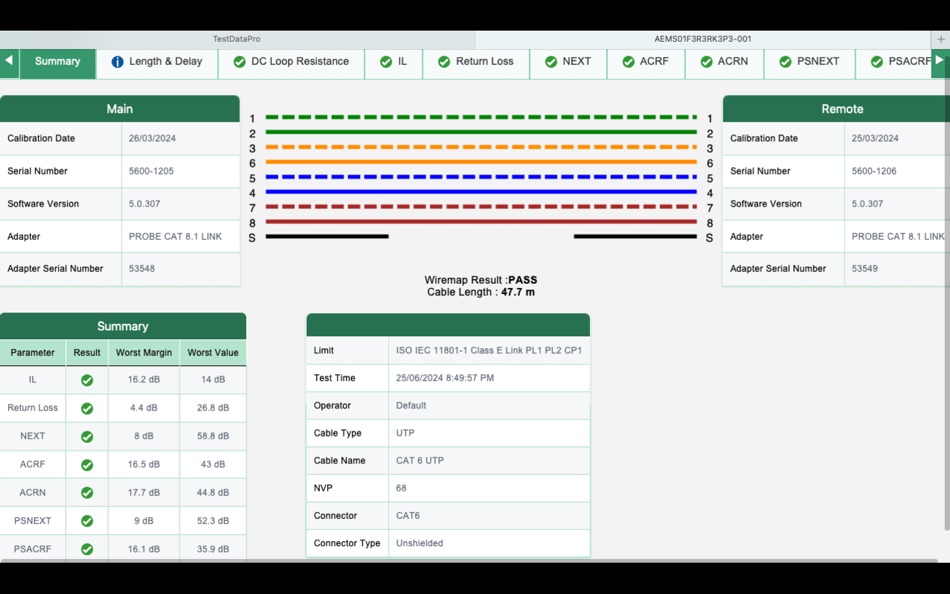Select the PSACRF tab
This screenshot has height=594, width=950.
tap(894, 63)
